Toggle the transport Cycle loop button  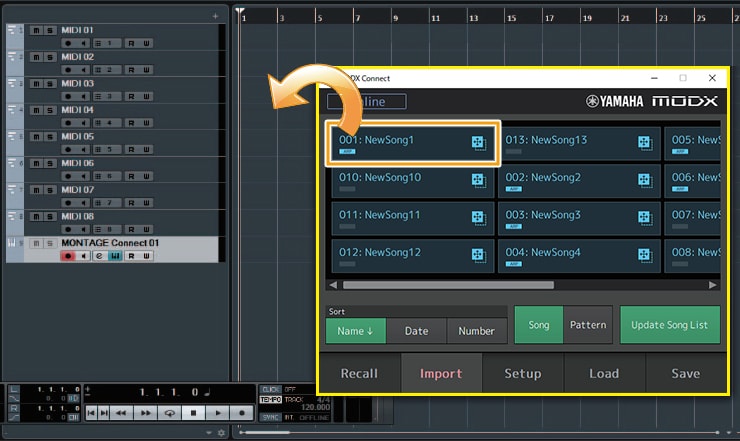(170, 412)
